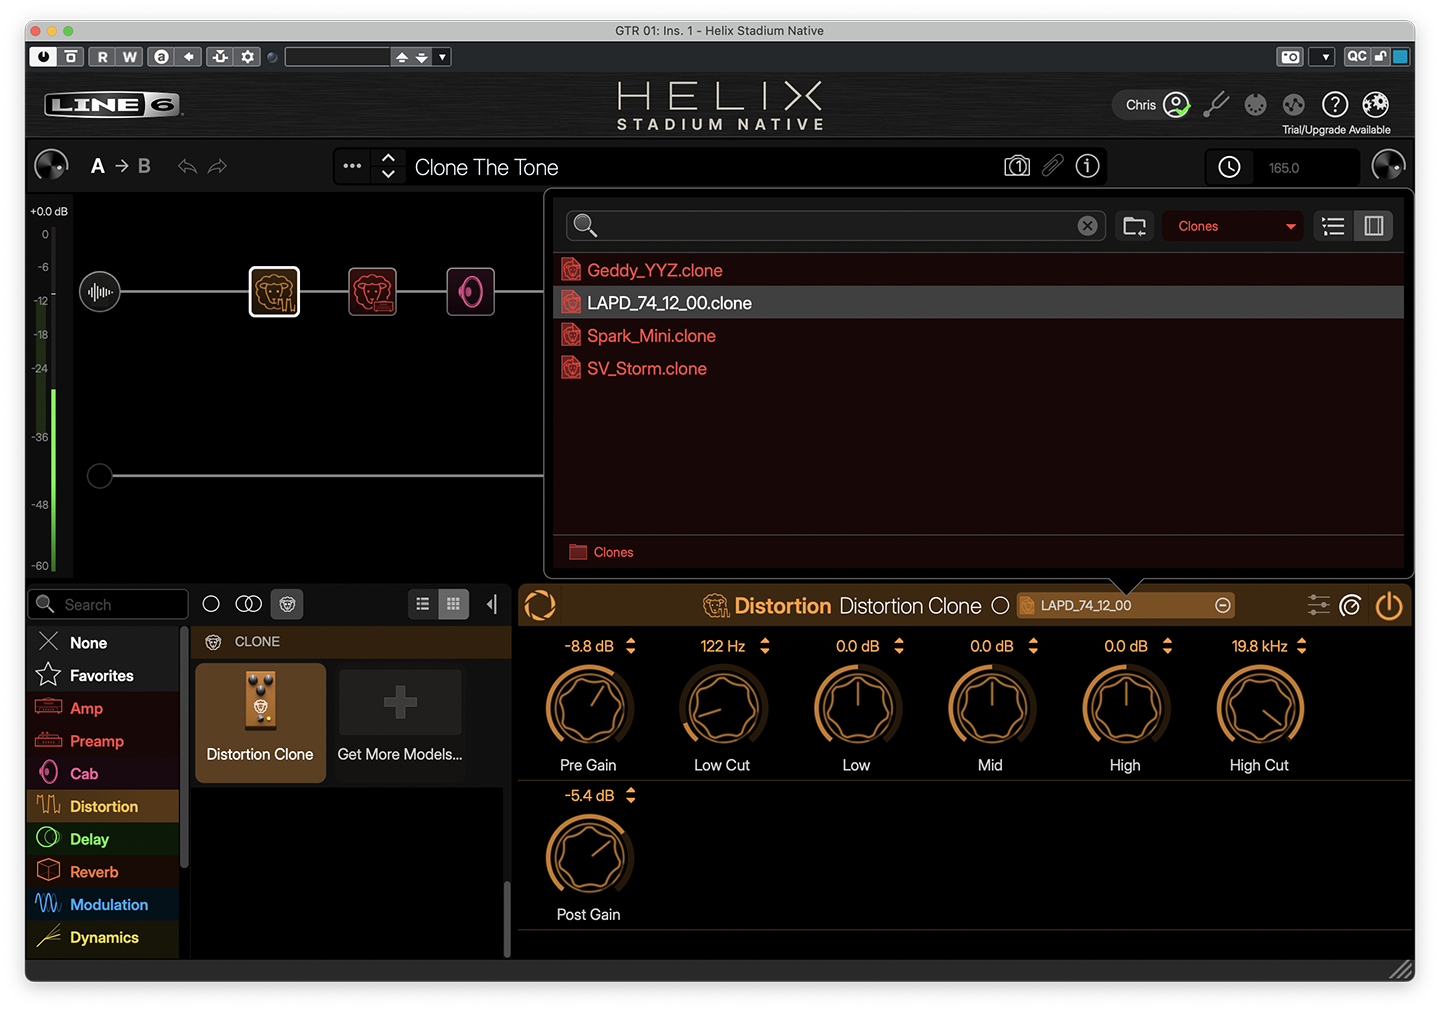Image resolution: width=1440 pixels, height=1011 pixels.
Task: Toggle the circle next to Distortion Clone name
Action: click(1000, 606)
